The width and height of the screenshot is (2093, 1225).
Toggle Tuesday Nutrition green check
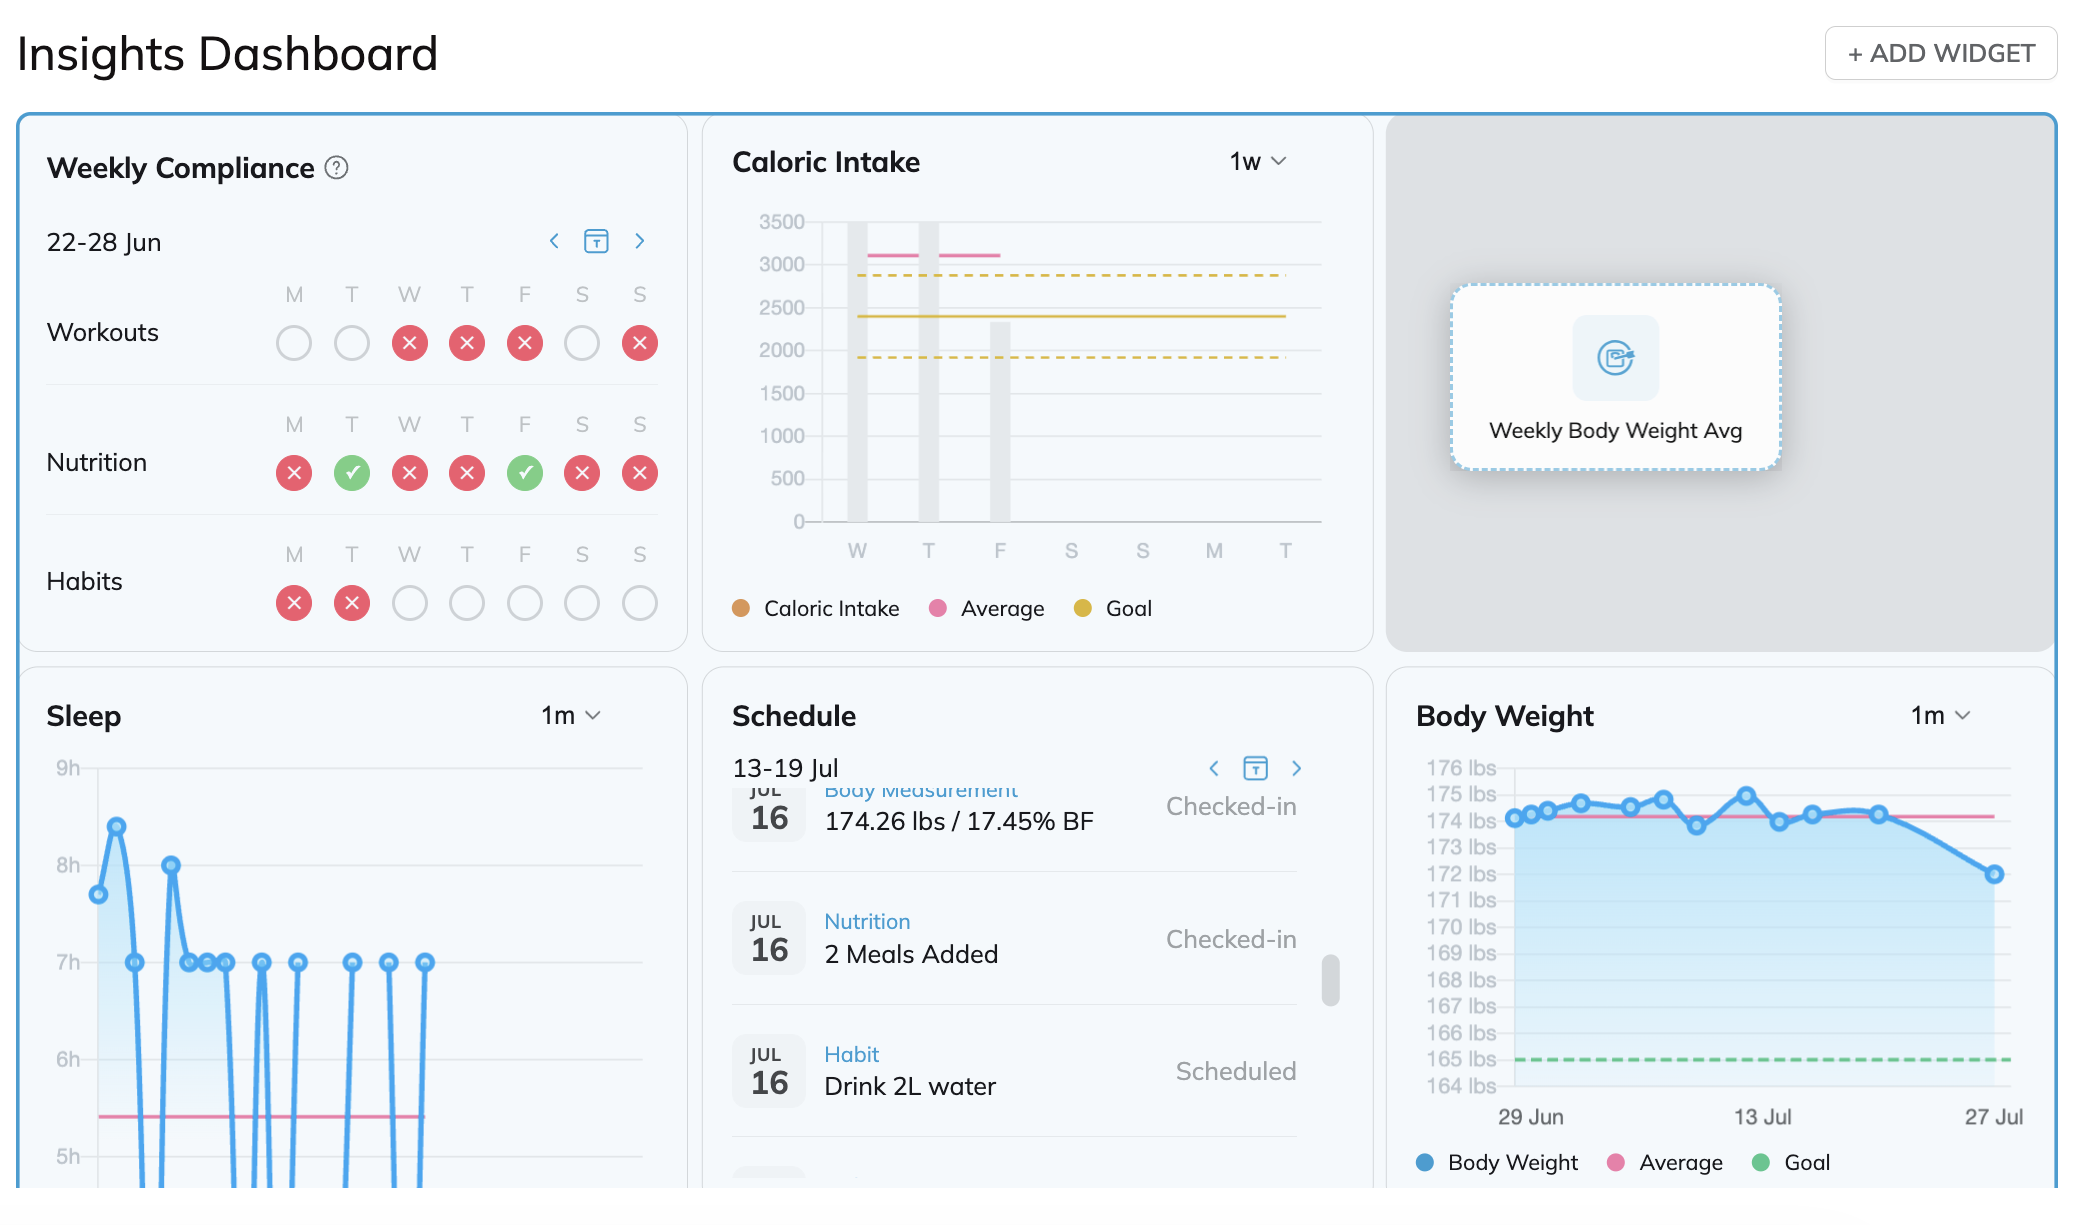pos(352,473)
